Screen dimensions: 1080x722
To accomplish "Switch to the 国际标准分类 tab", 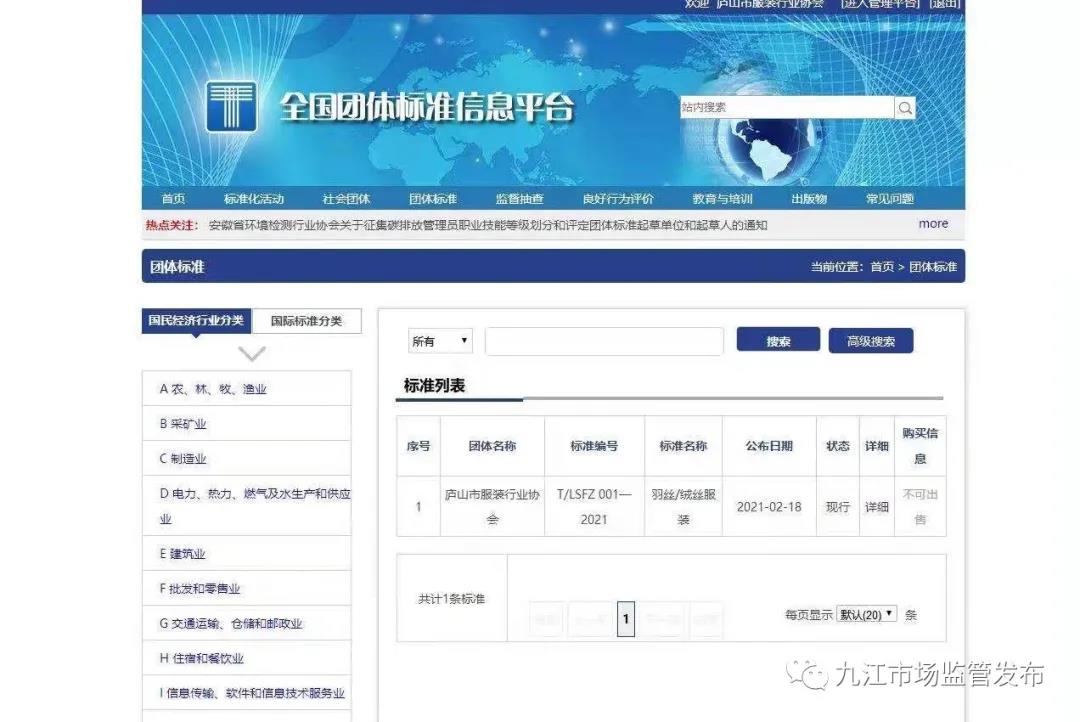I will 307,321.
